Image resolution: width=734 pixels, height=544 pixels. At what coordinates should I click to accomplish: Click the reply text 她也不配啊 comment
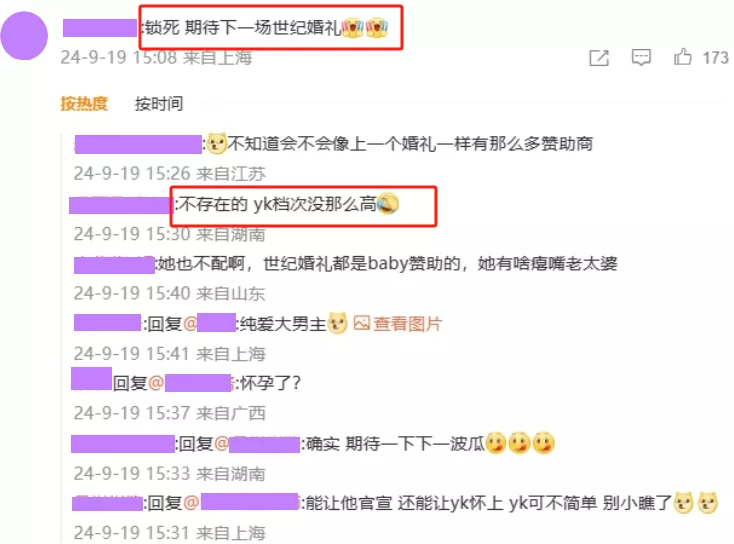[x=387, y=264]
